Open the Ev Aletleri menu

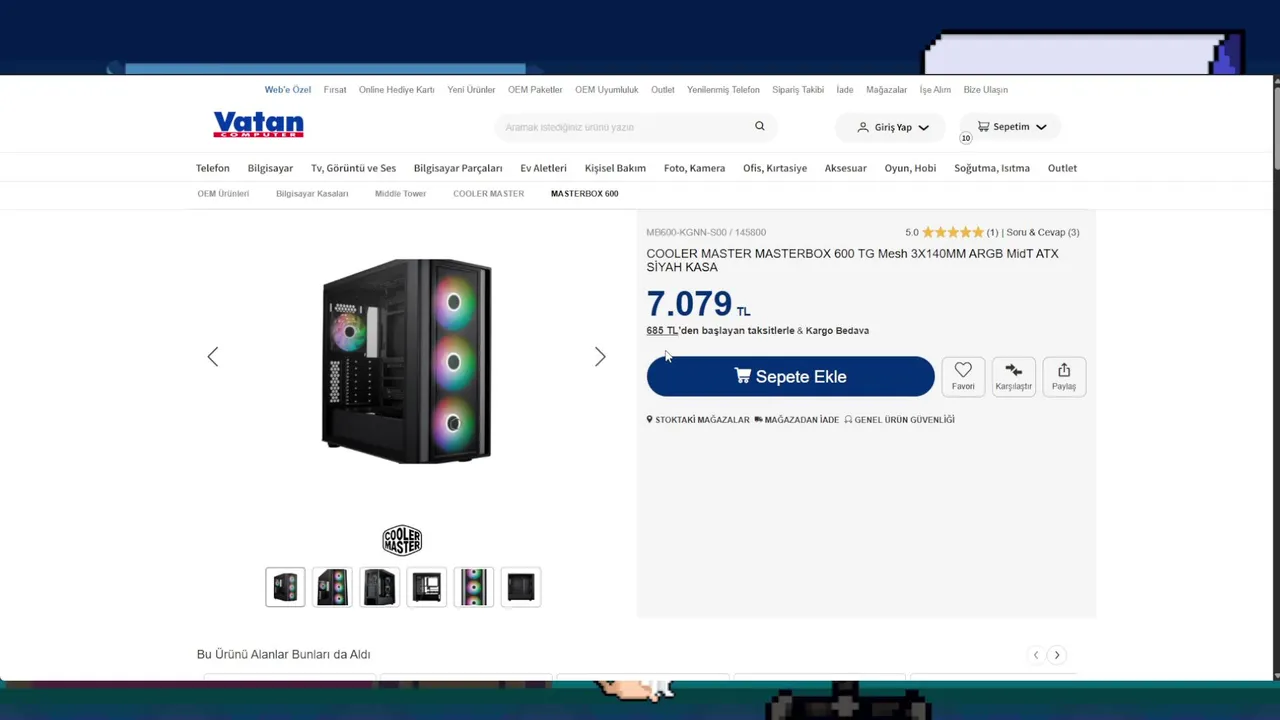click(x=543, y=168)
